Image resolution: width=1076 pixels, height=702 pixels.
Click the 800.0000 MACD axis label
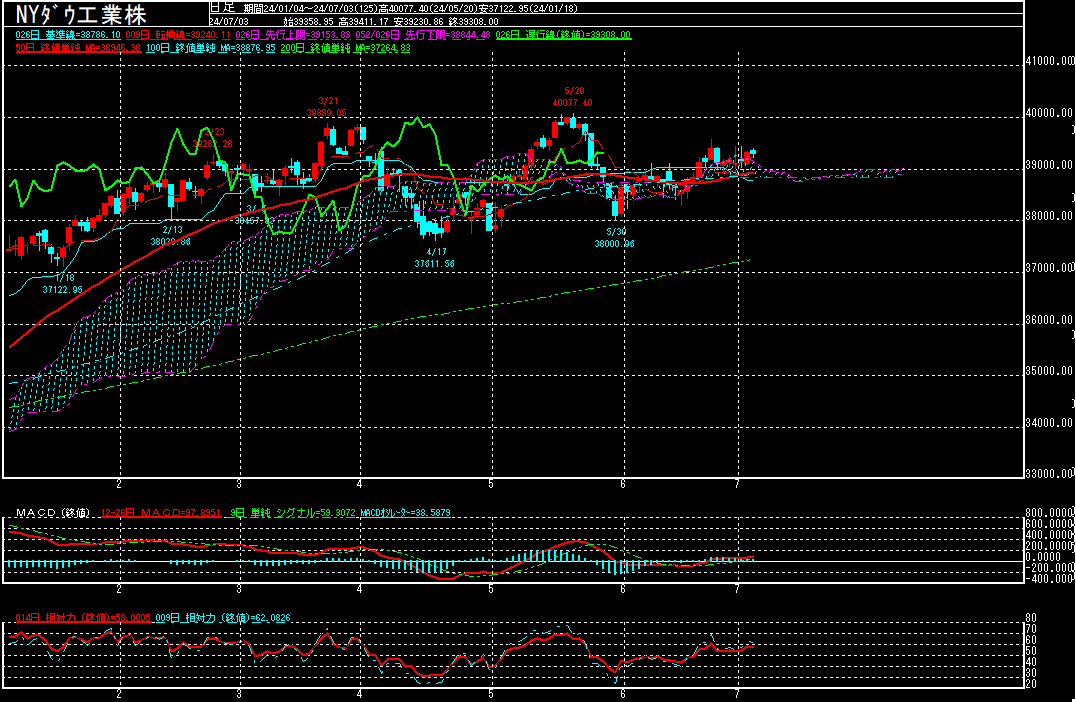tap(1049, 513)
